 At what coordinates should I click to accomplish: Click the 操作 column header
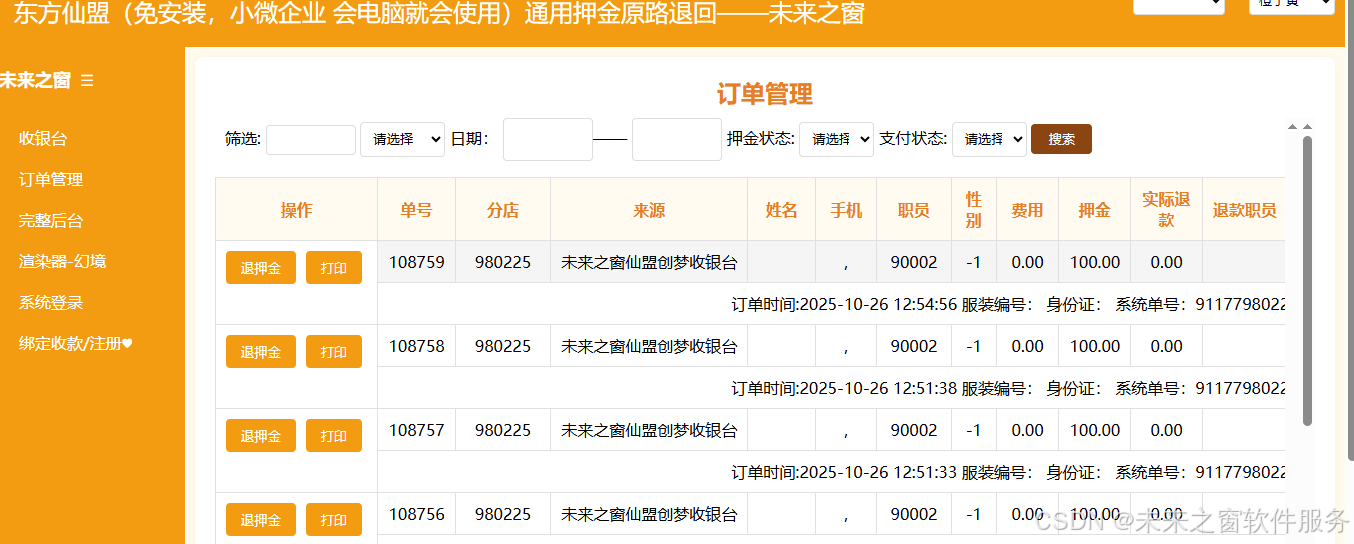[296, 210]
